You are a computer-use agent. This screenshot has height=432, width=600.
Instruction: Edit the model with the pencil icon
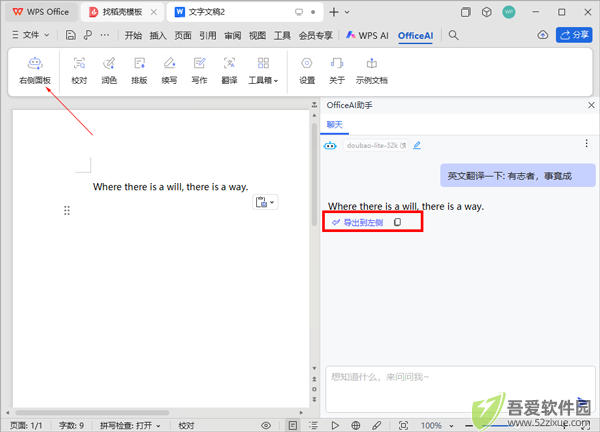pos(417,145)
